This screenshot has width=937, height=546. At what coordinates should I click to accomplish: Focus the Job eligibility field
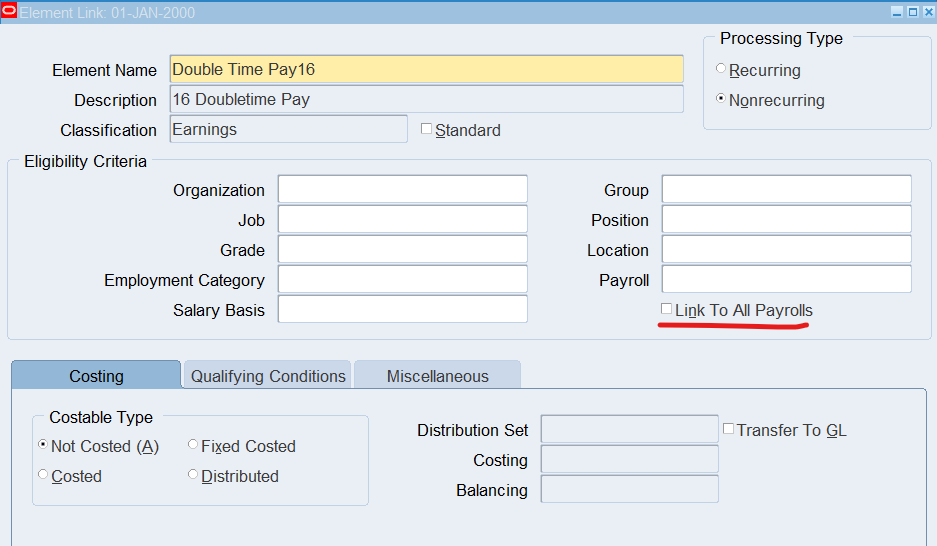(402, 220)
